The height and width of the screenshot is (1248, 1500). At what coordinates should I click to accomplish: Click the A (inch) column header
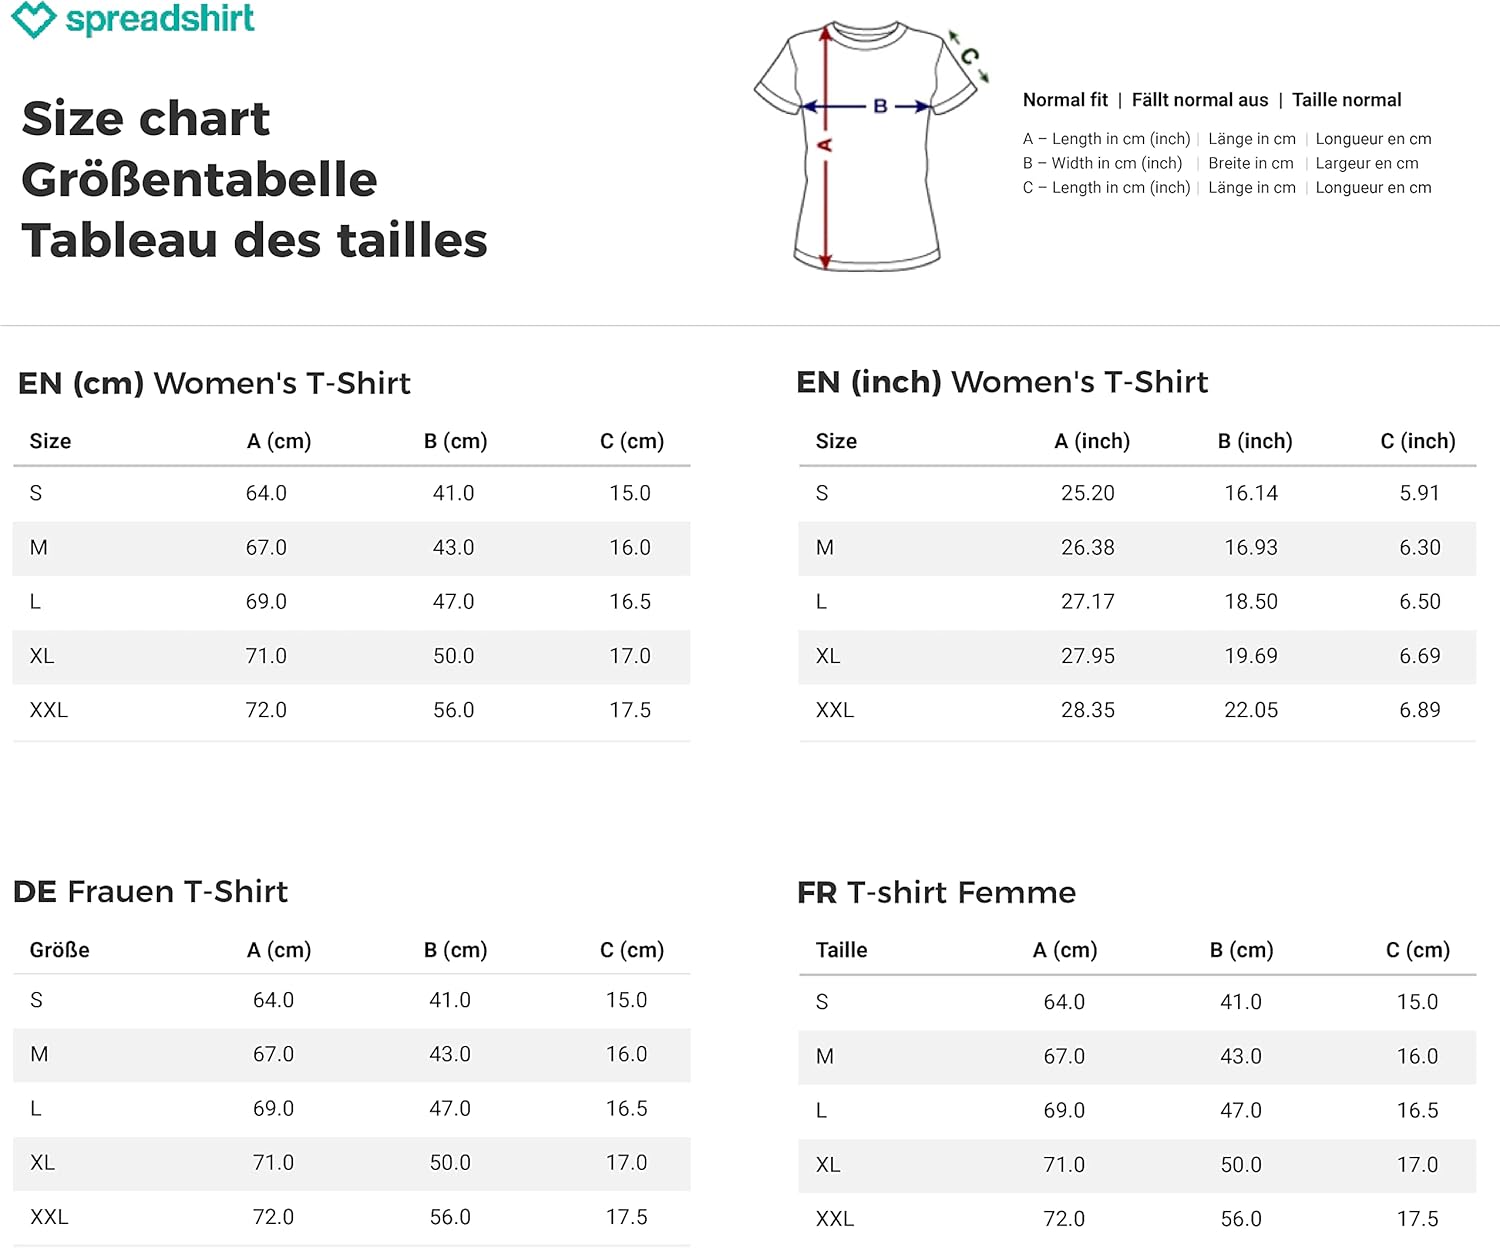tap(1092, 441)
